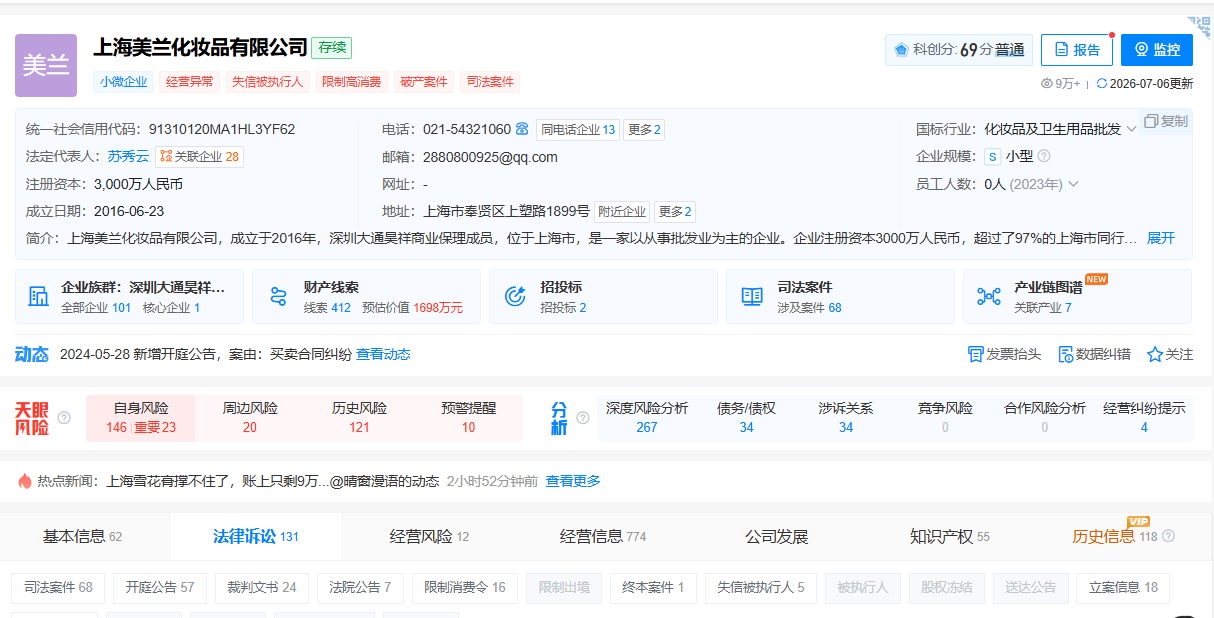Click the 破产案件 tag

(x=423, y=82)
